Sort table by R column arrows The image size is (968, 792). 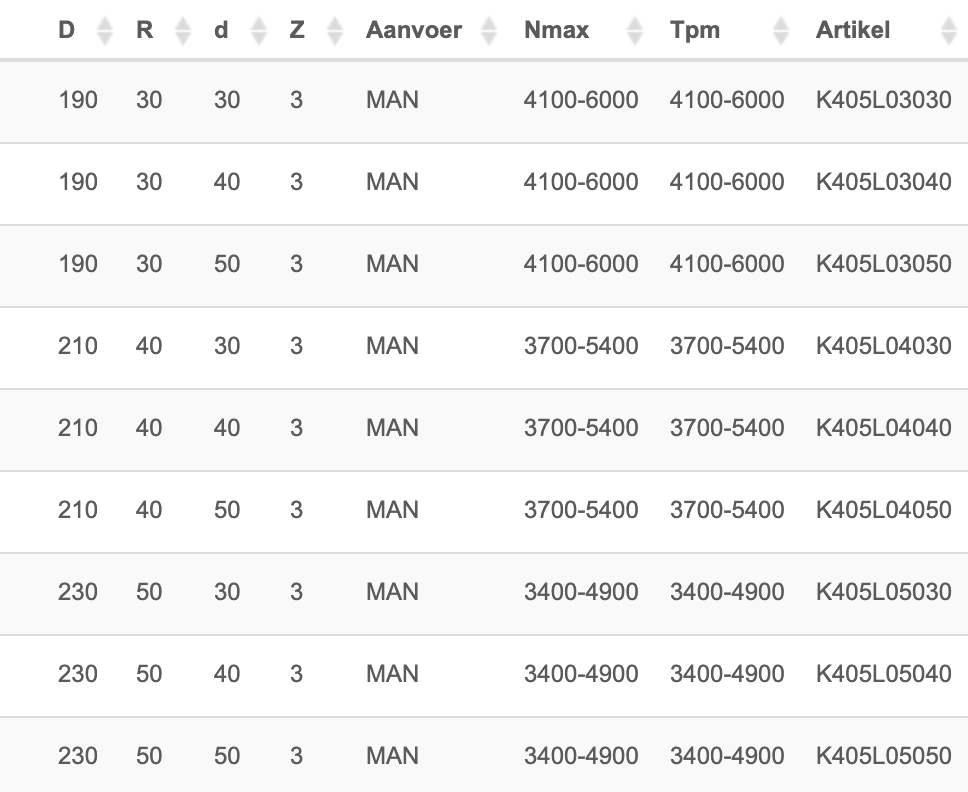(183, 31)
